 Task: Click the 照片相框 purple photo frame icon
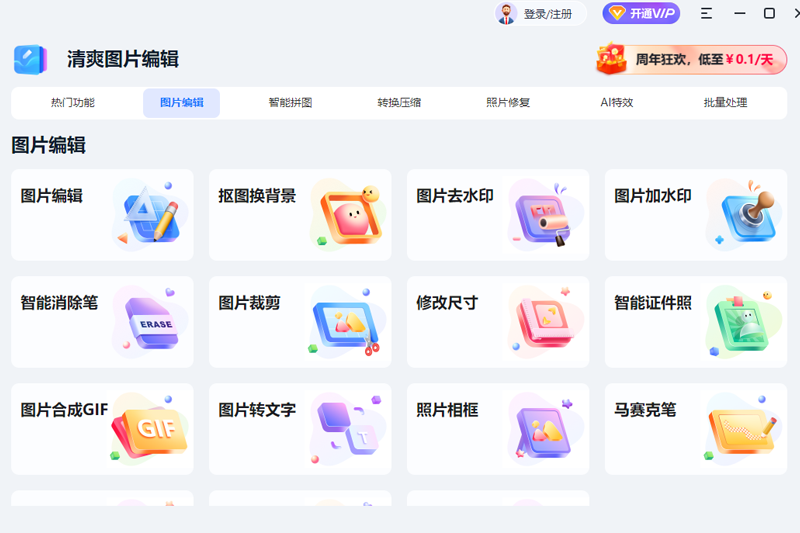tap(546, 429)
